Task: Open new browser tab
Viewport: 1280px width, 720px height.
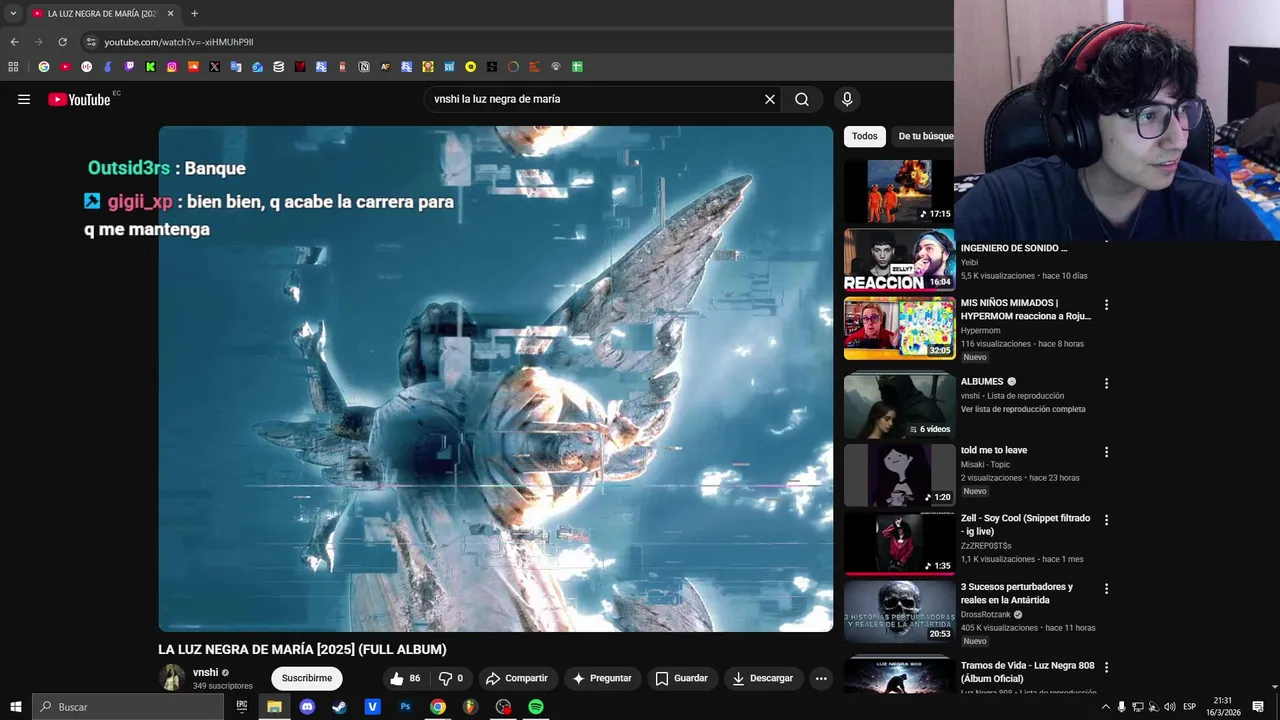Action: click(x=194, y=14)
